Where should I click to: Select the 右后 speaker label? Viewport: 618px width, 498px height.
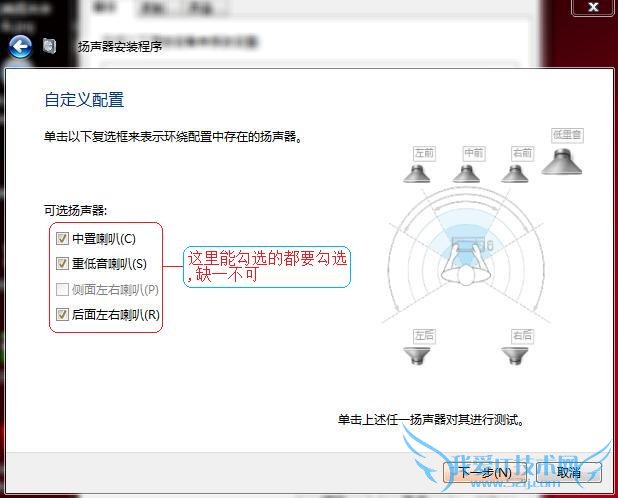pos(523,336)
